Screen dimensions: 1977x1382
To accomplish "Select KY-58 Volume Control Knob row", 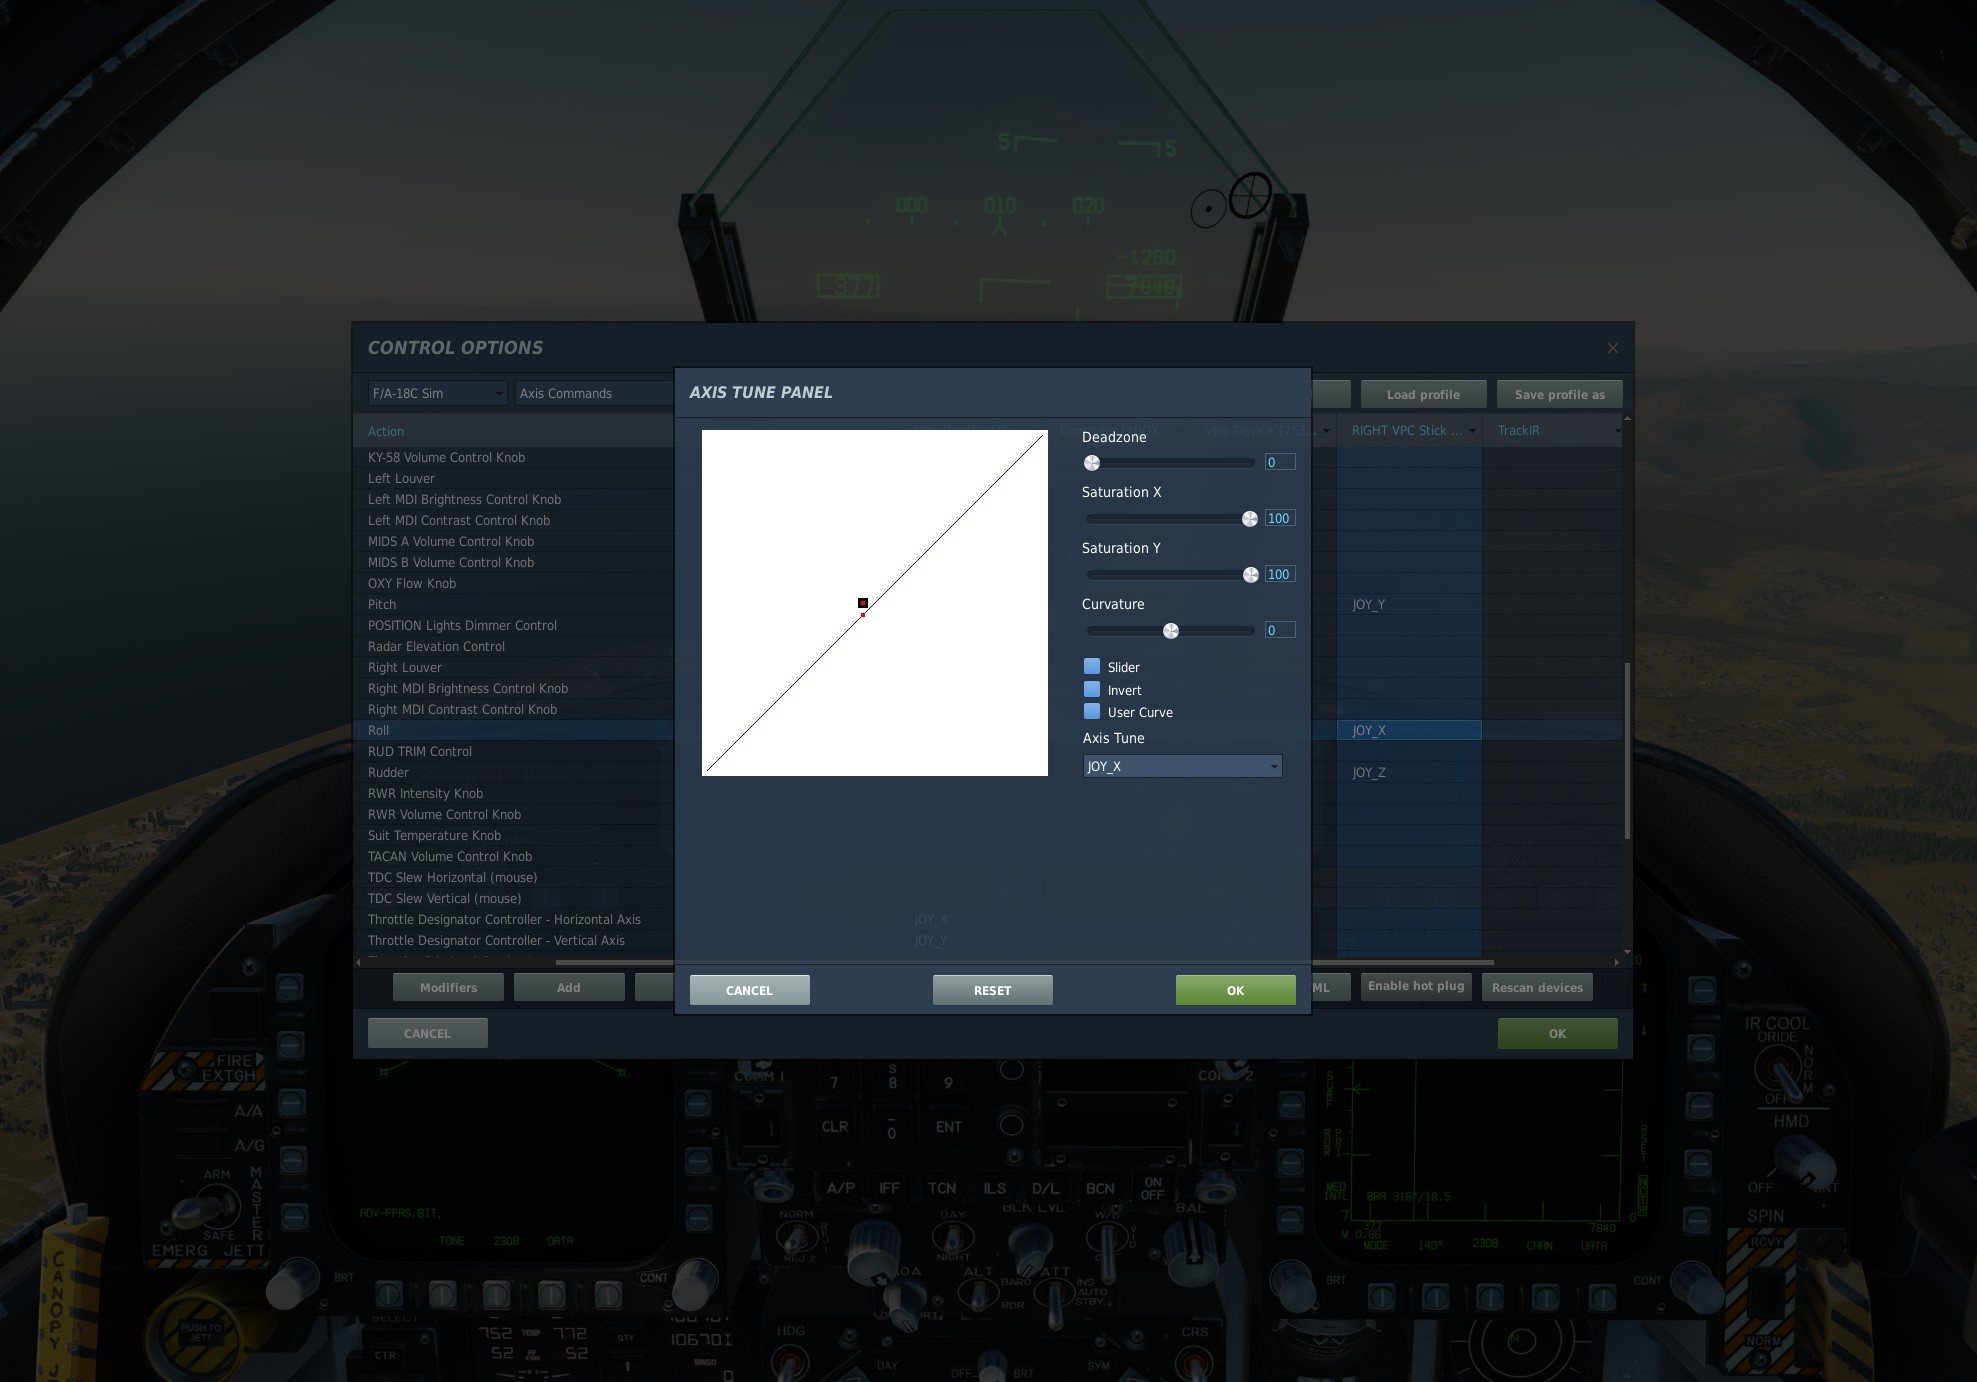I will (514, 457).
